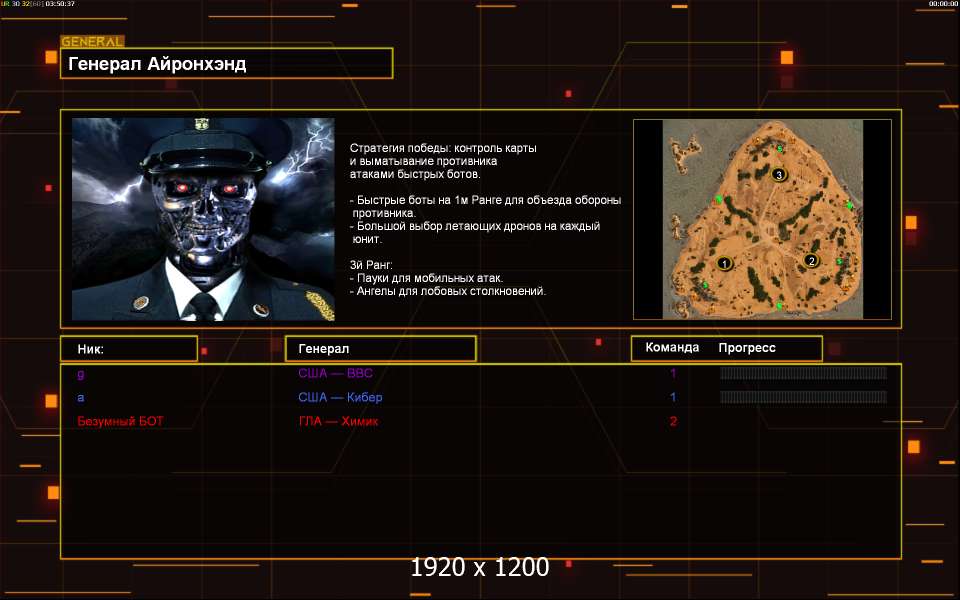This screenshot has height=600, width=960.
Task: Click the США — Кибер general entry
Action: 340,397
